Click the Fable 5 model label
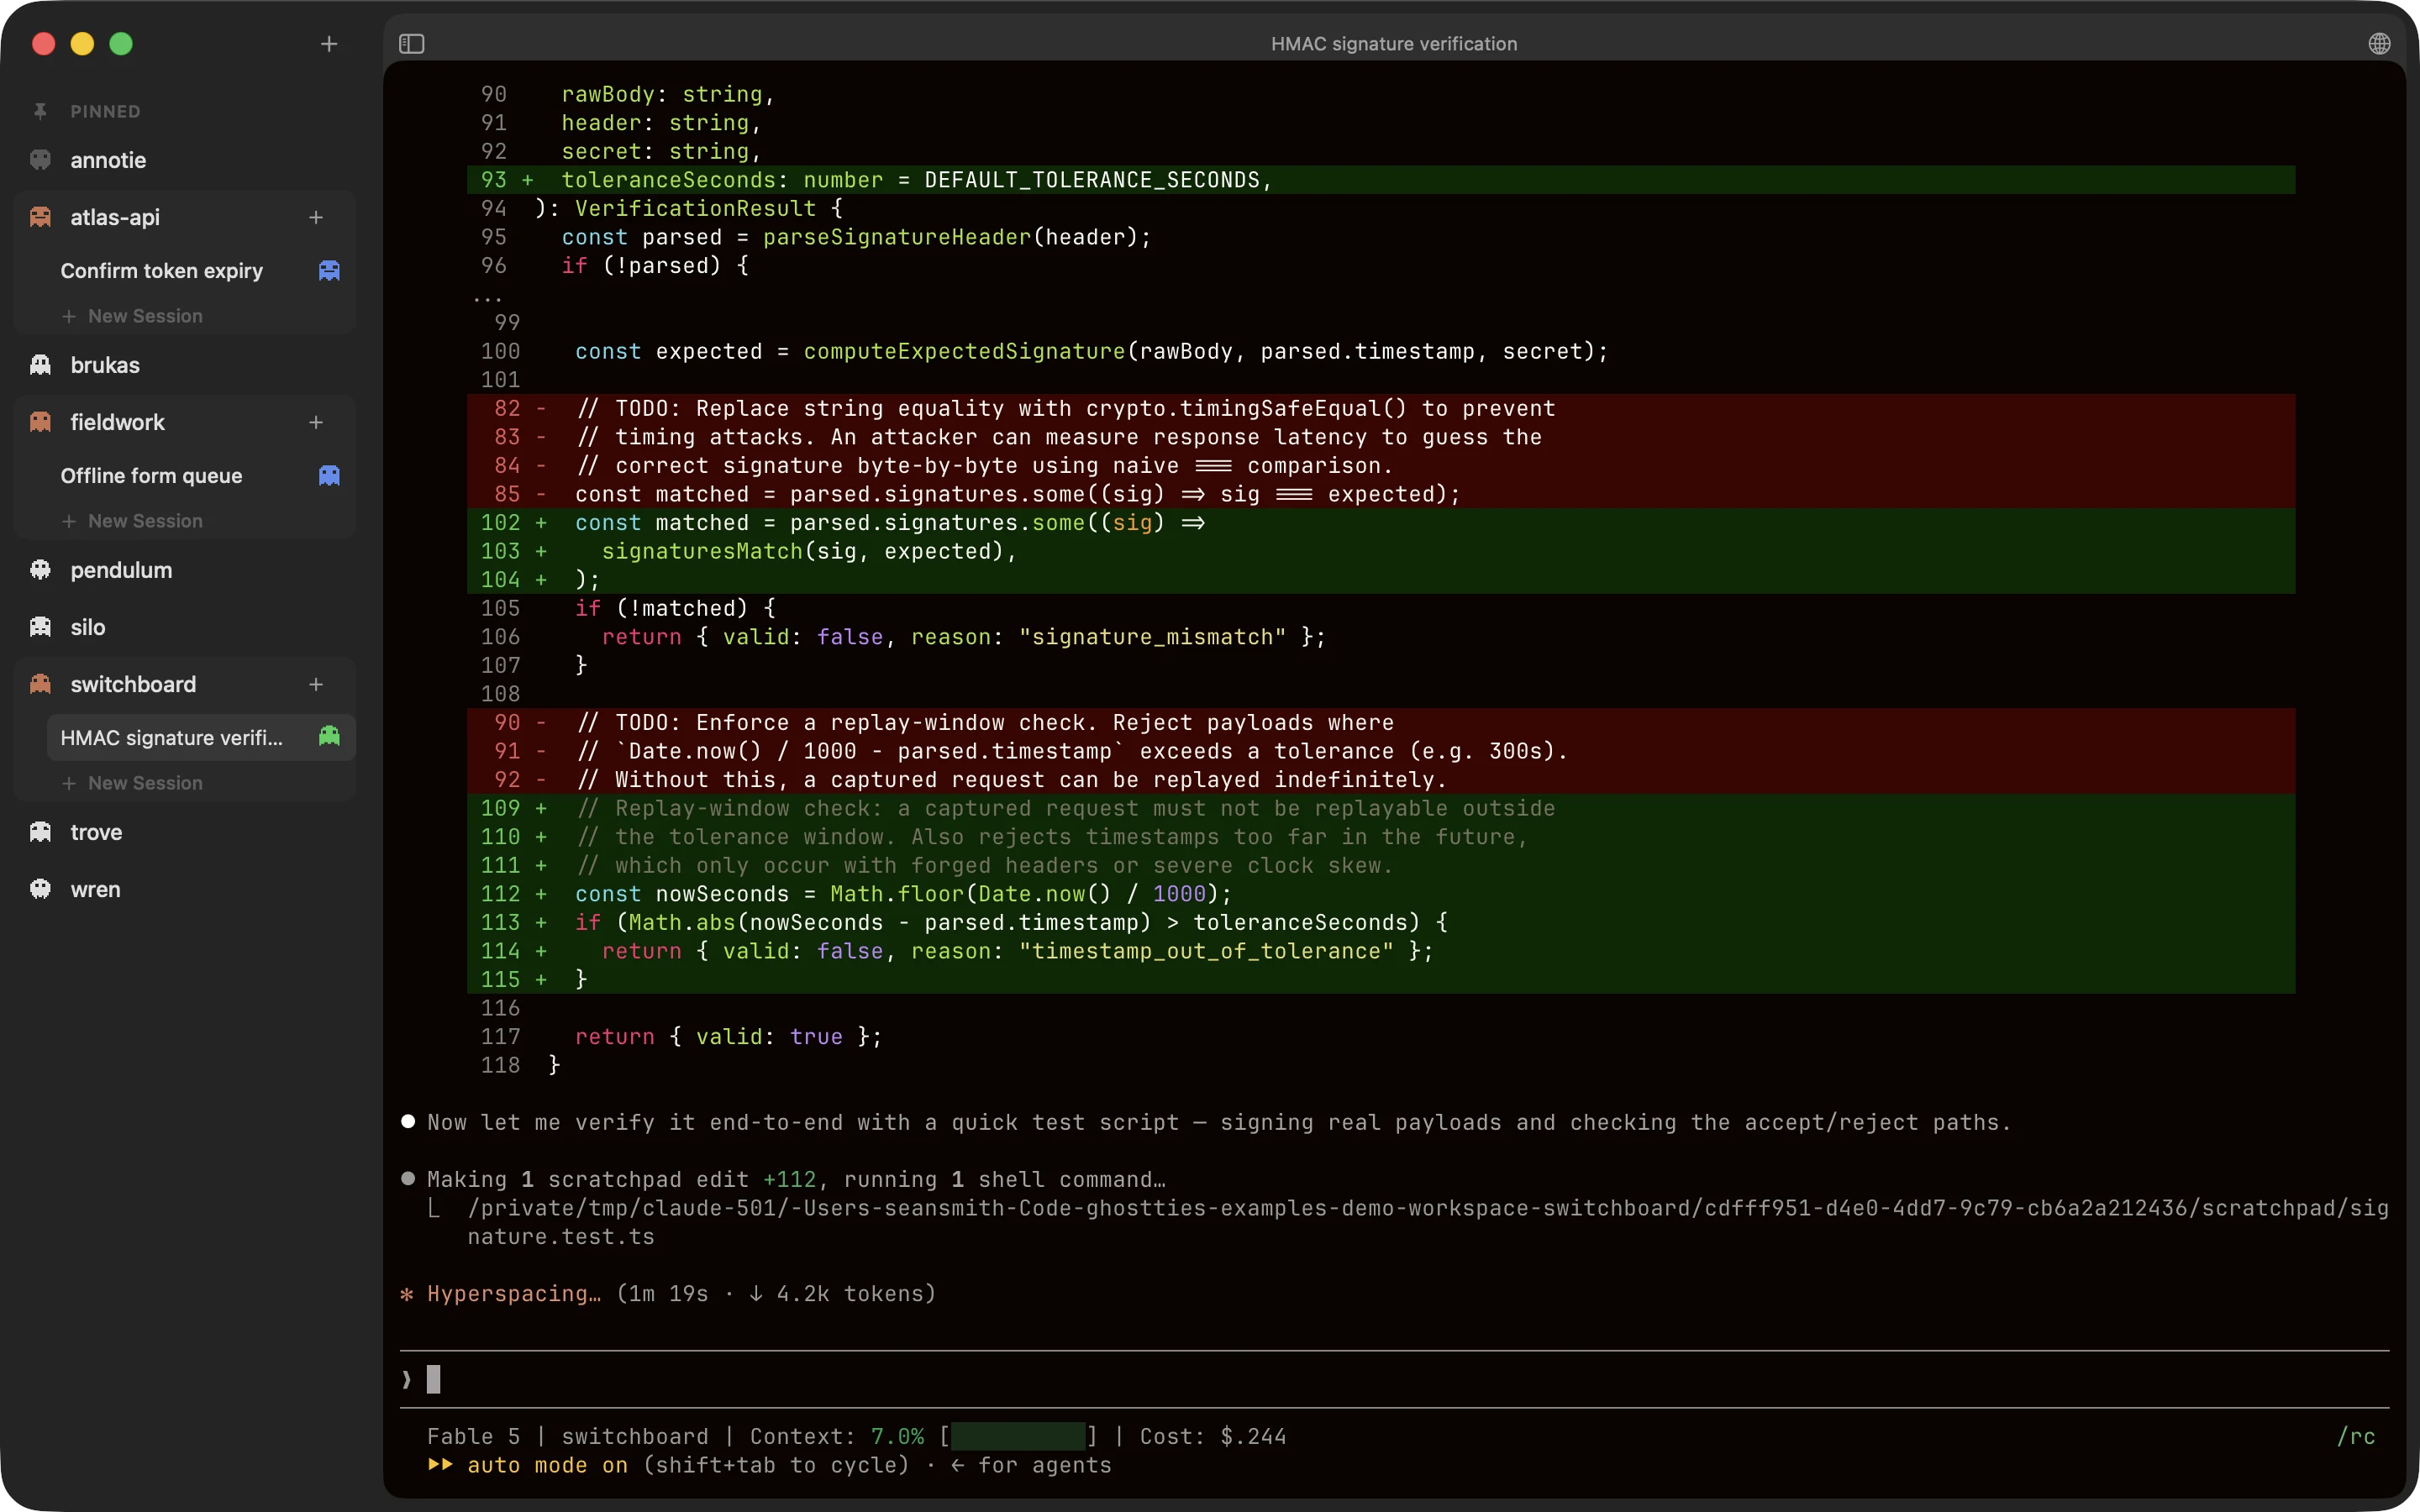 [473, 1436]
